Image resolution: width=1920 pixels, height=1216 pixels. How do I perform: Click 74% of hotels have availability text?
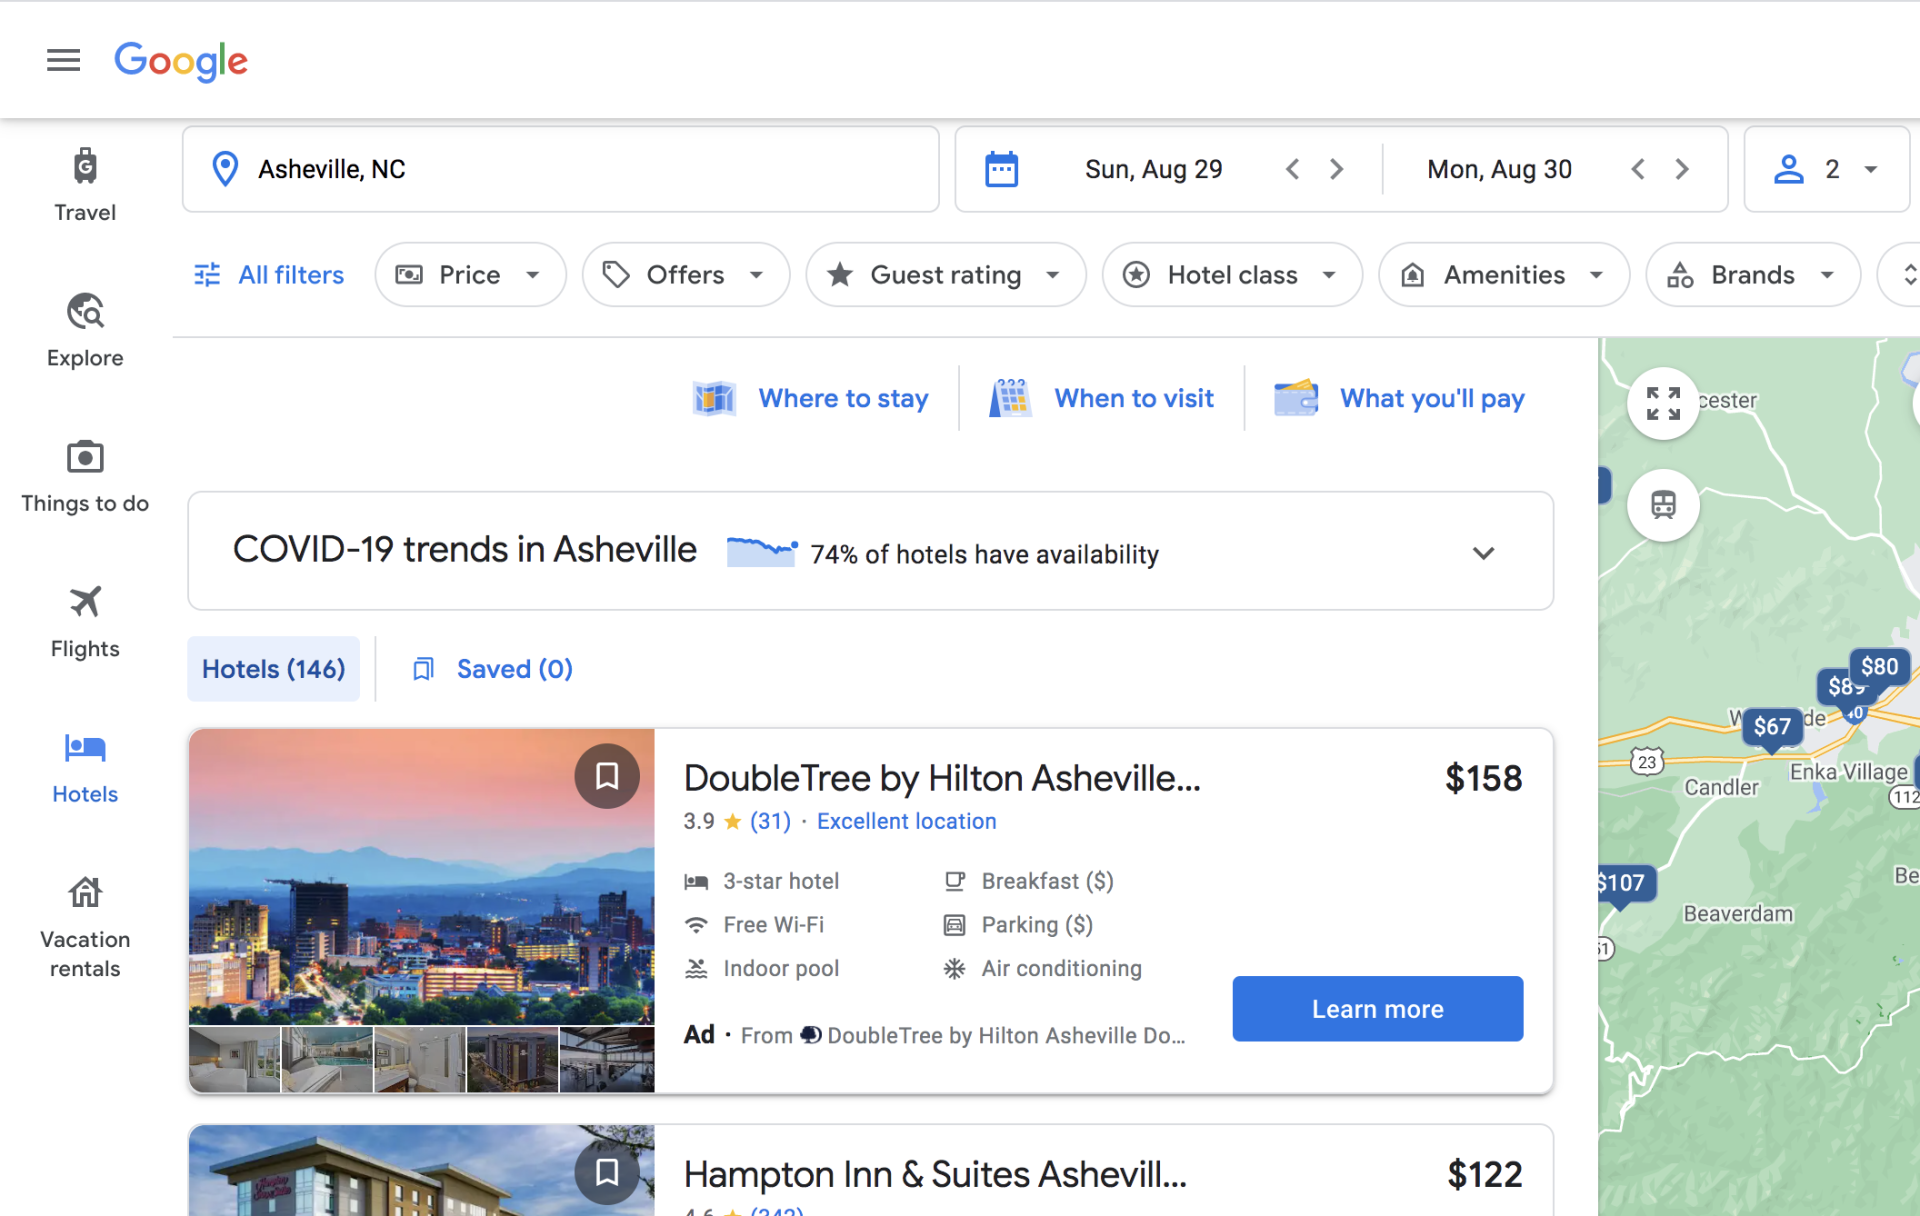tap(984, 554)
